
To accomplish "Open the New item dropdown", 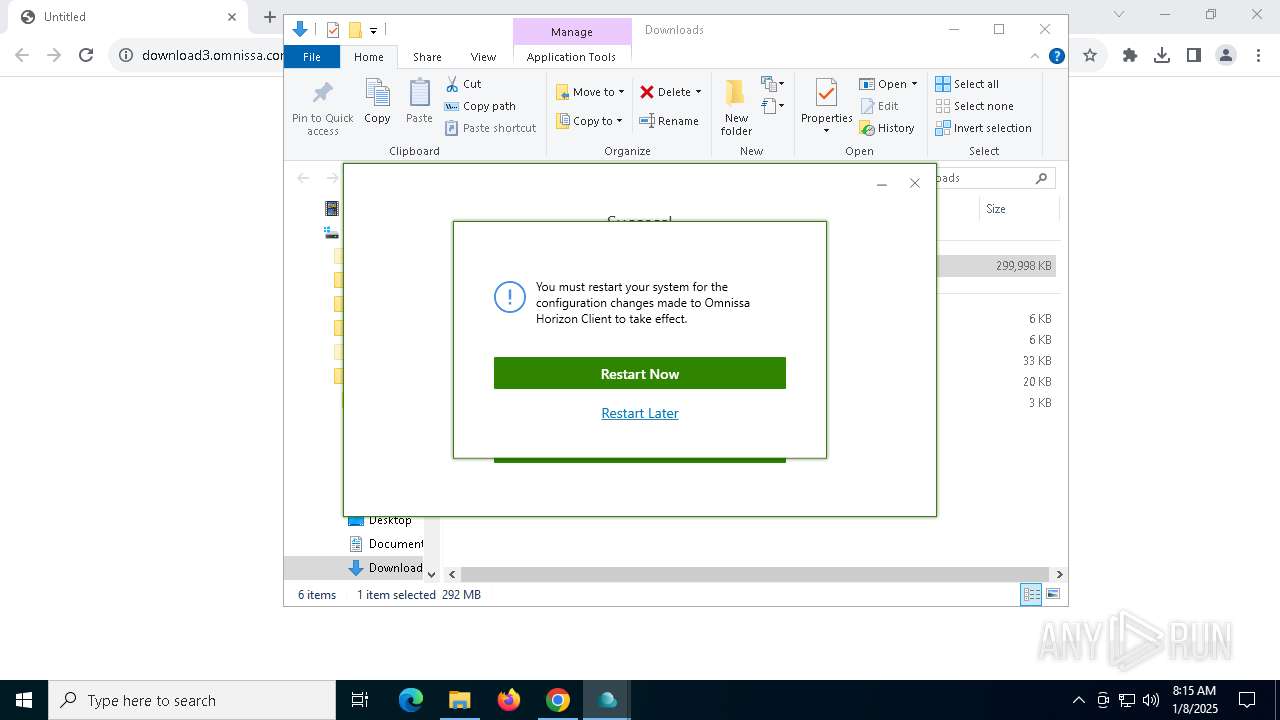I will point(772,84).
